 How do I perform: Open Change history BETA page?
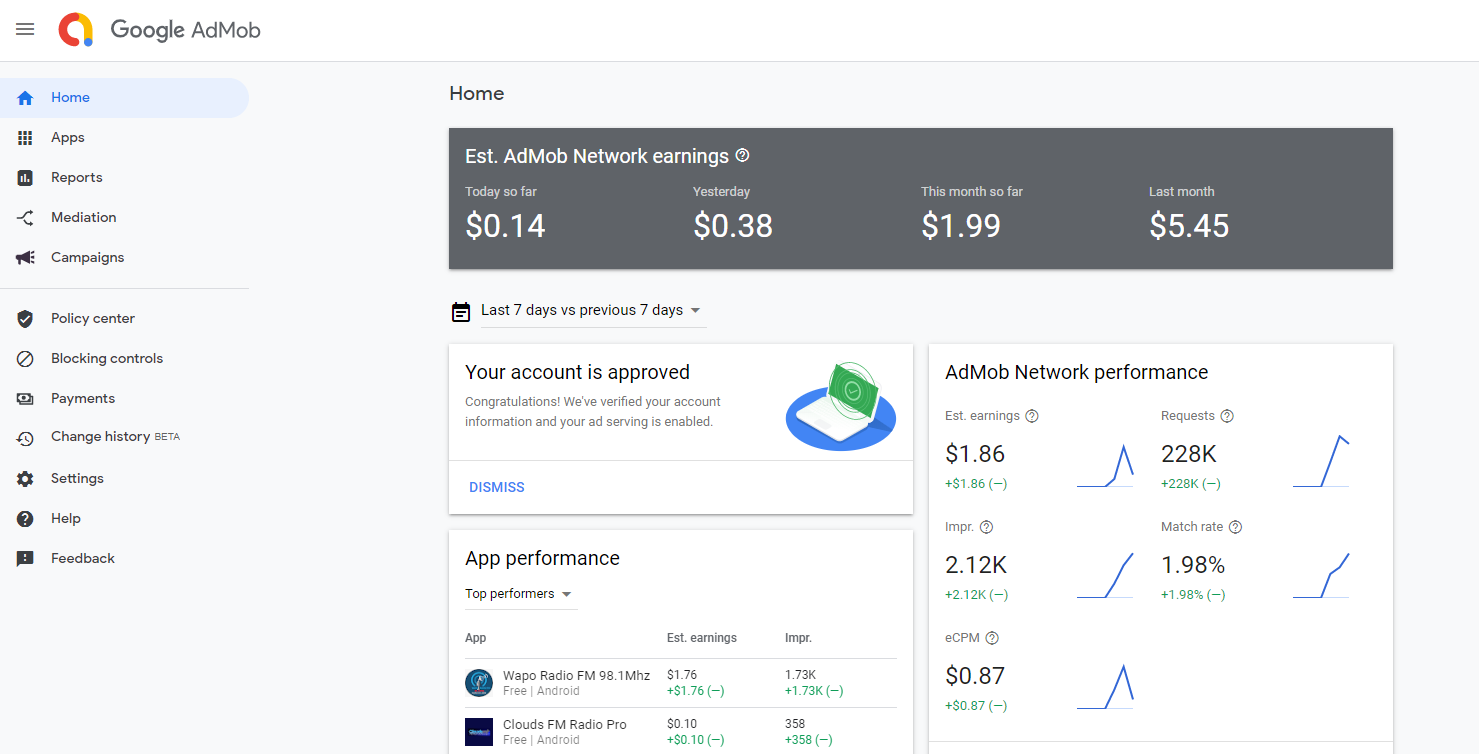click(x=116, y=437)
